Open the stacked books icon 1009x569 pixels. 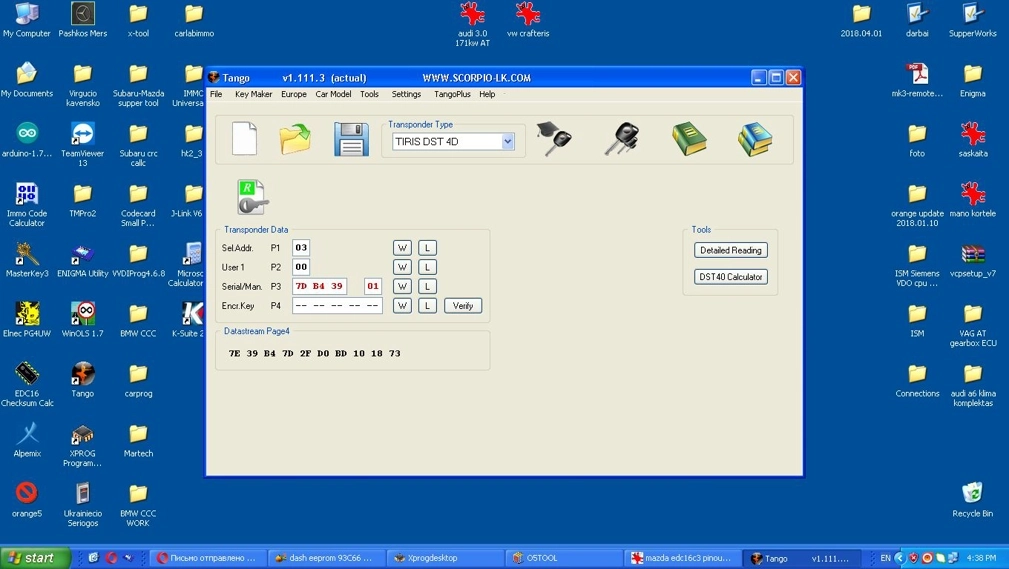point(755,138)
